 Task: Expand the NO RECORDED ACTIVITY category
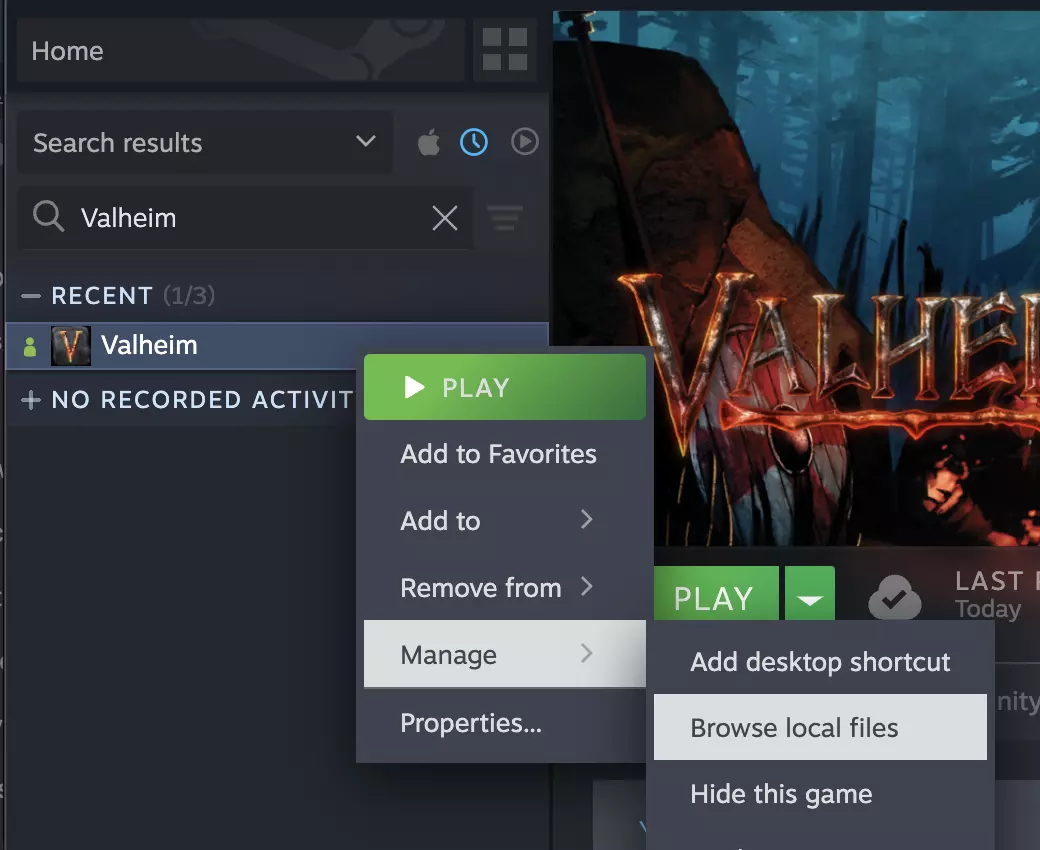(31, 400)
